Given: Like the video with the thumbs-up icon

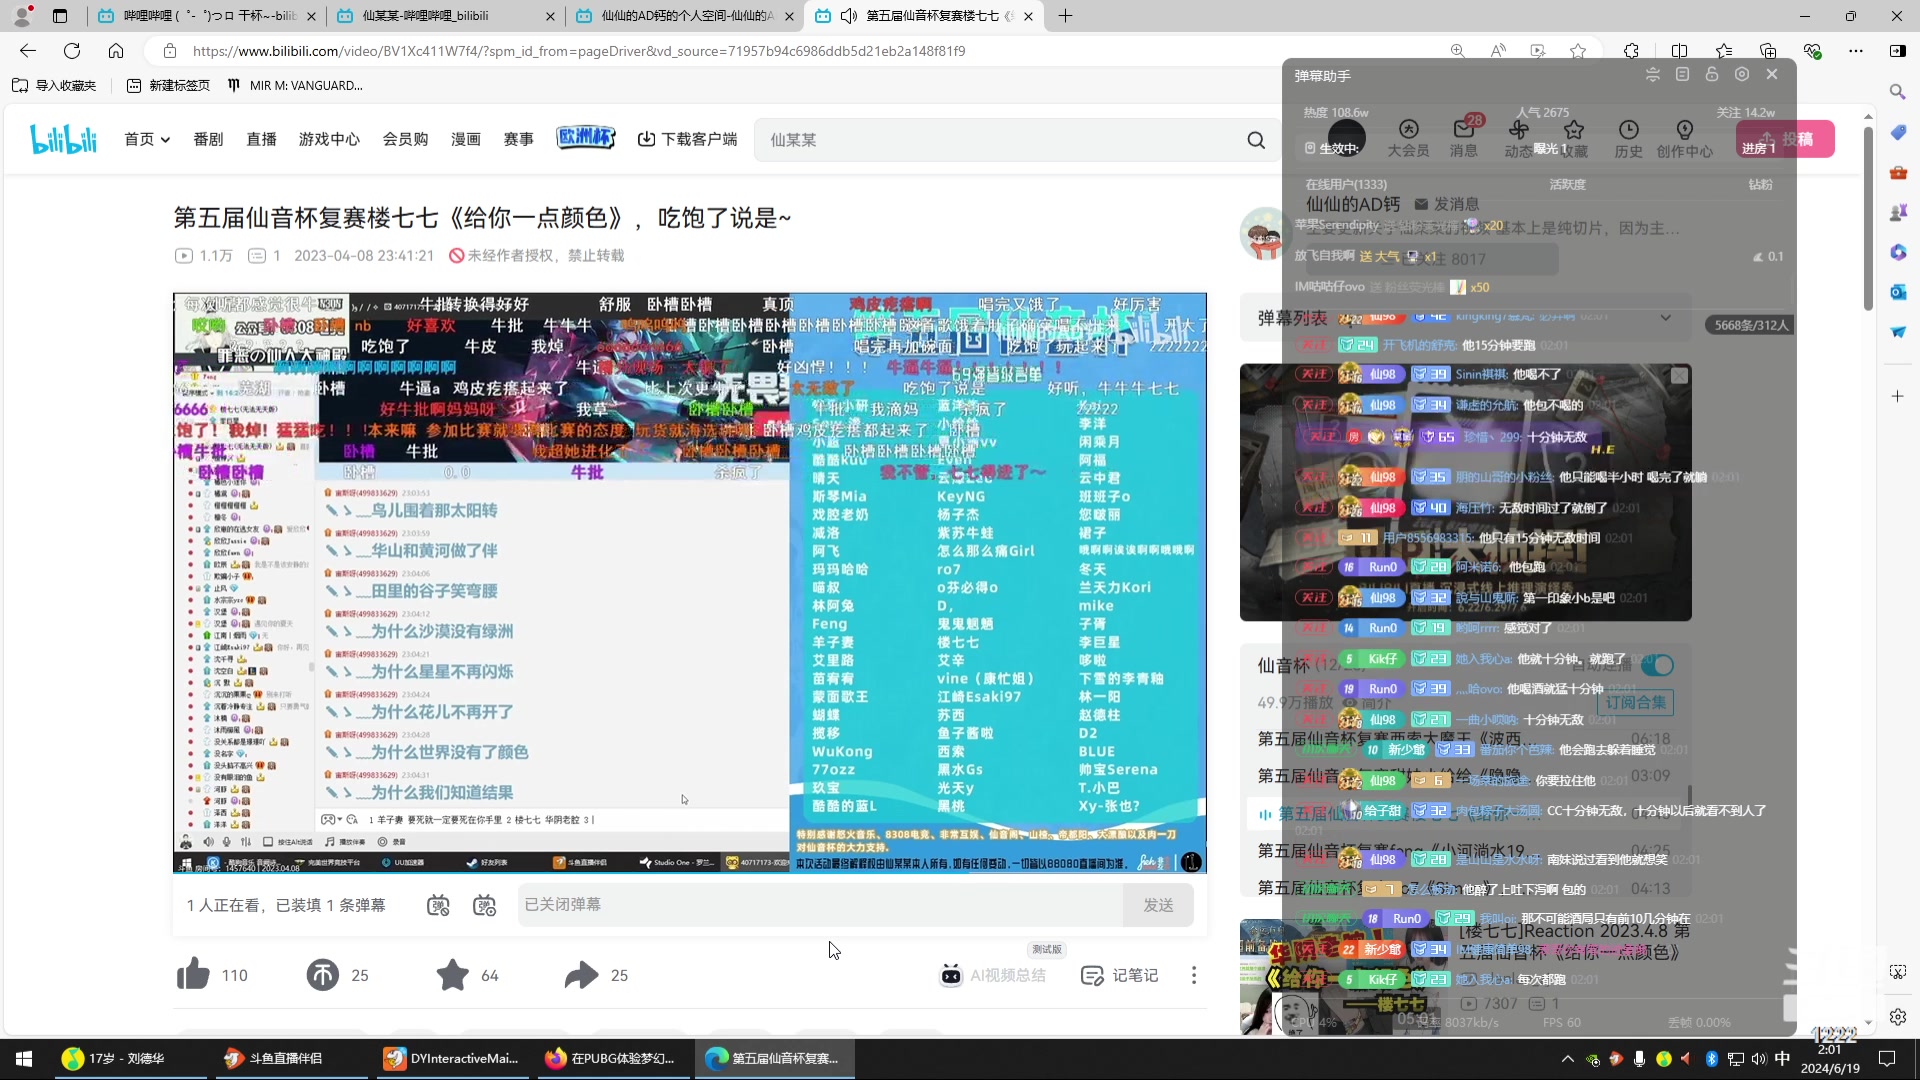Looking at the screenshot, I should (x=193, y=974).
